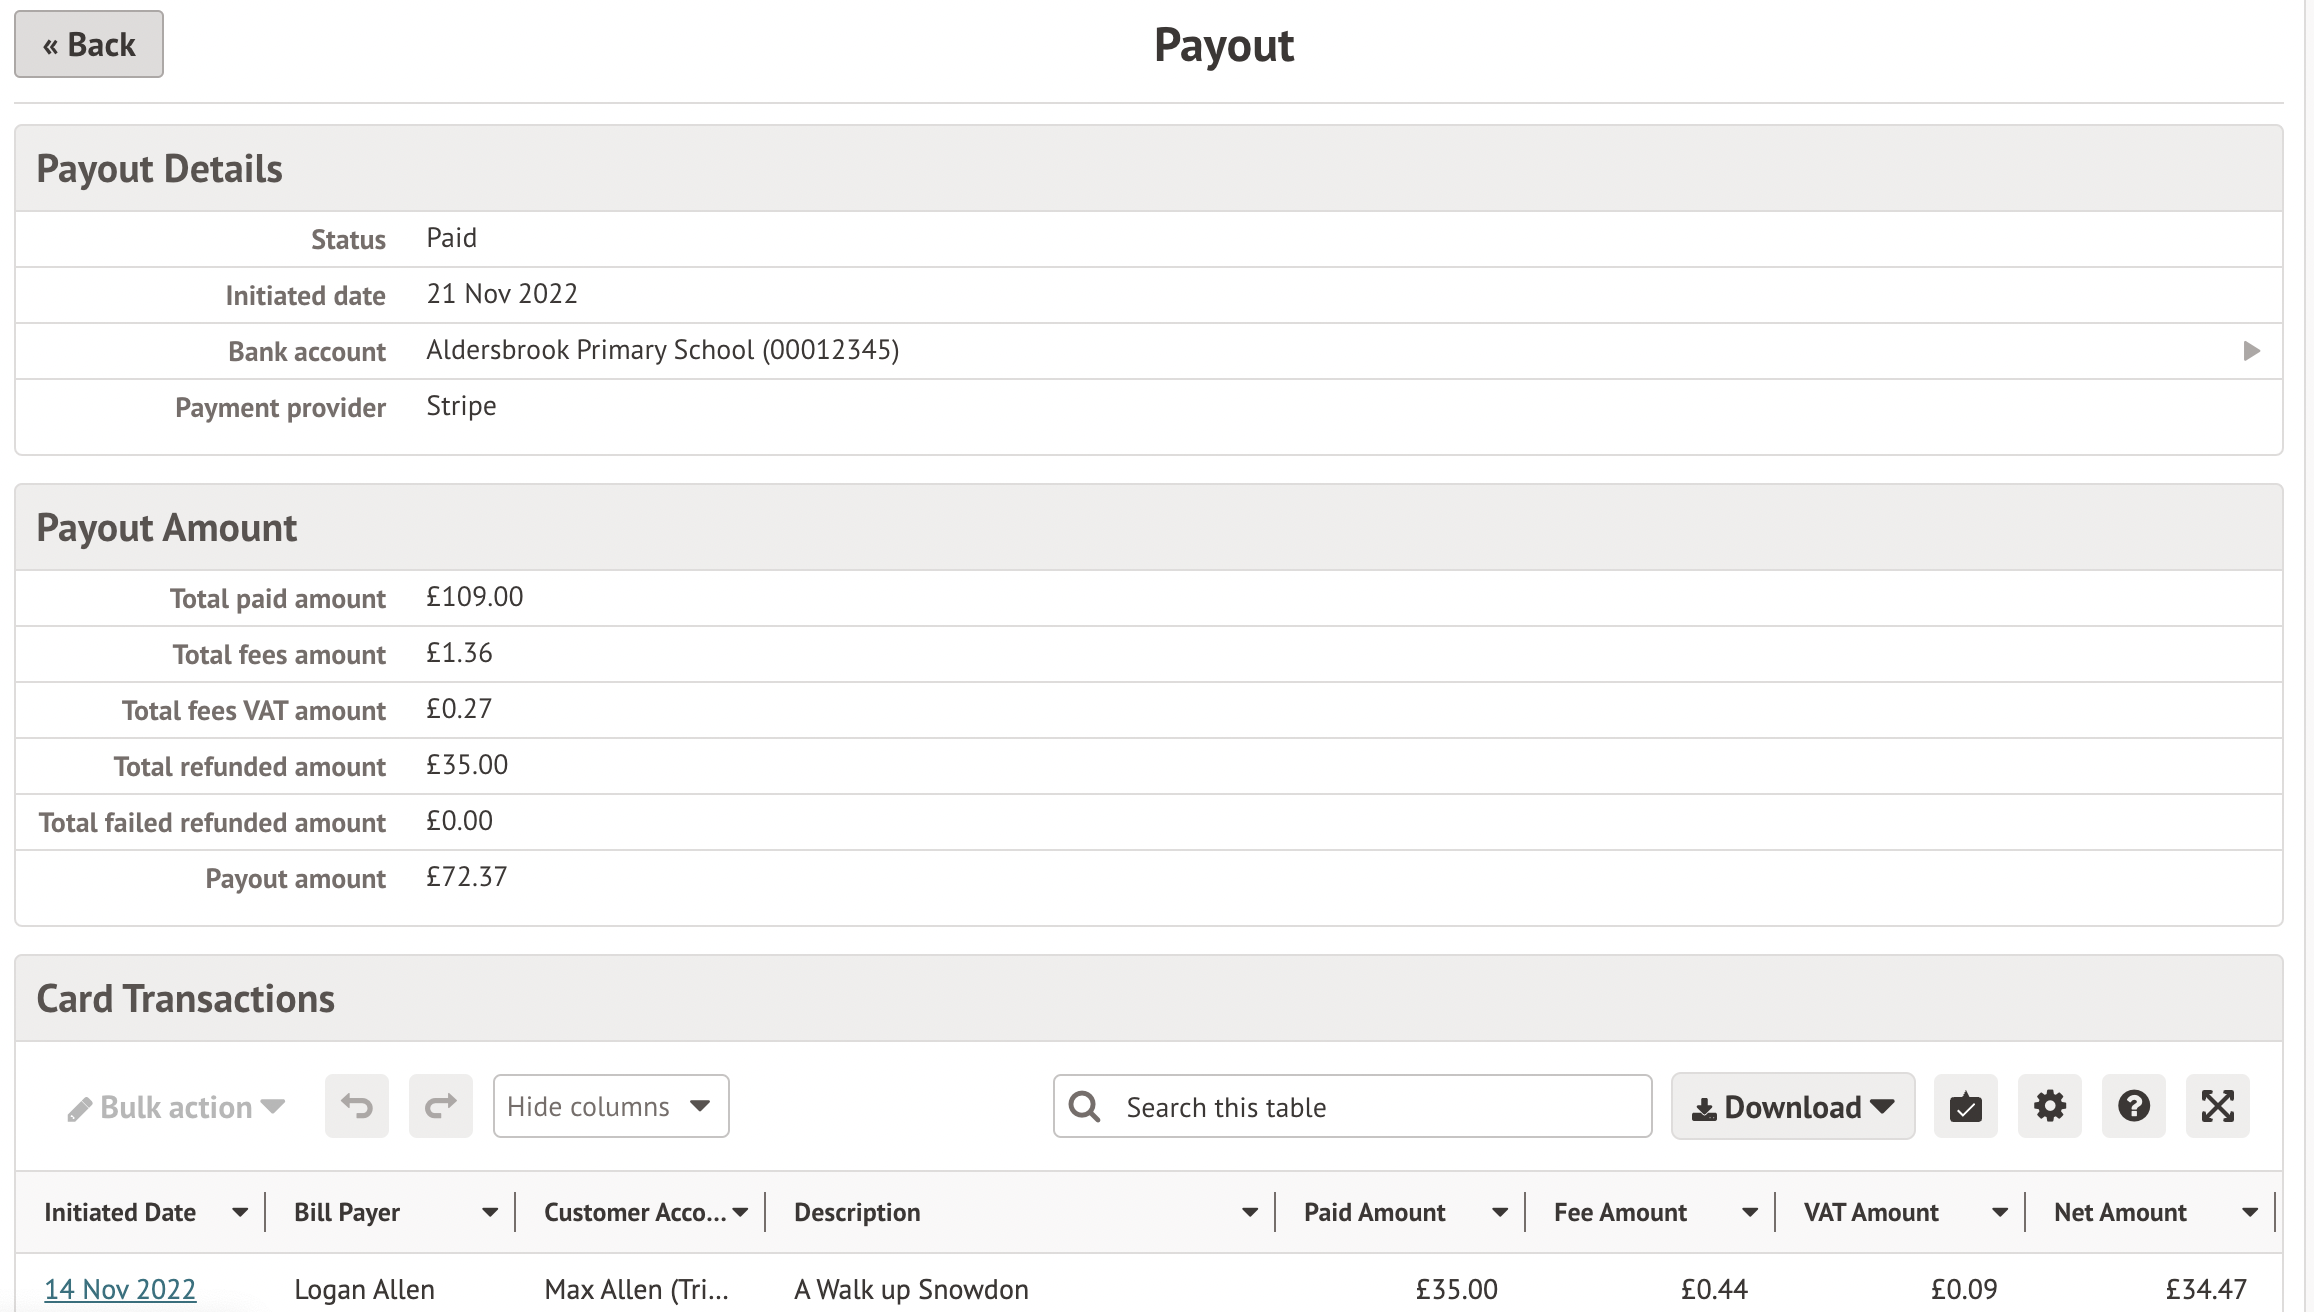Image resolution: width=2314 pixels, height=1312 pixels.
Task: Open the Download dropdown menu
Action: point(1792,1107)
